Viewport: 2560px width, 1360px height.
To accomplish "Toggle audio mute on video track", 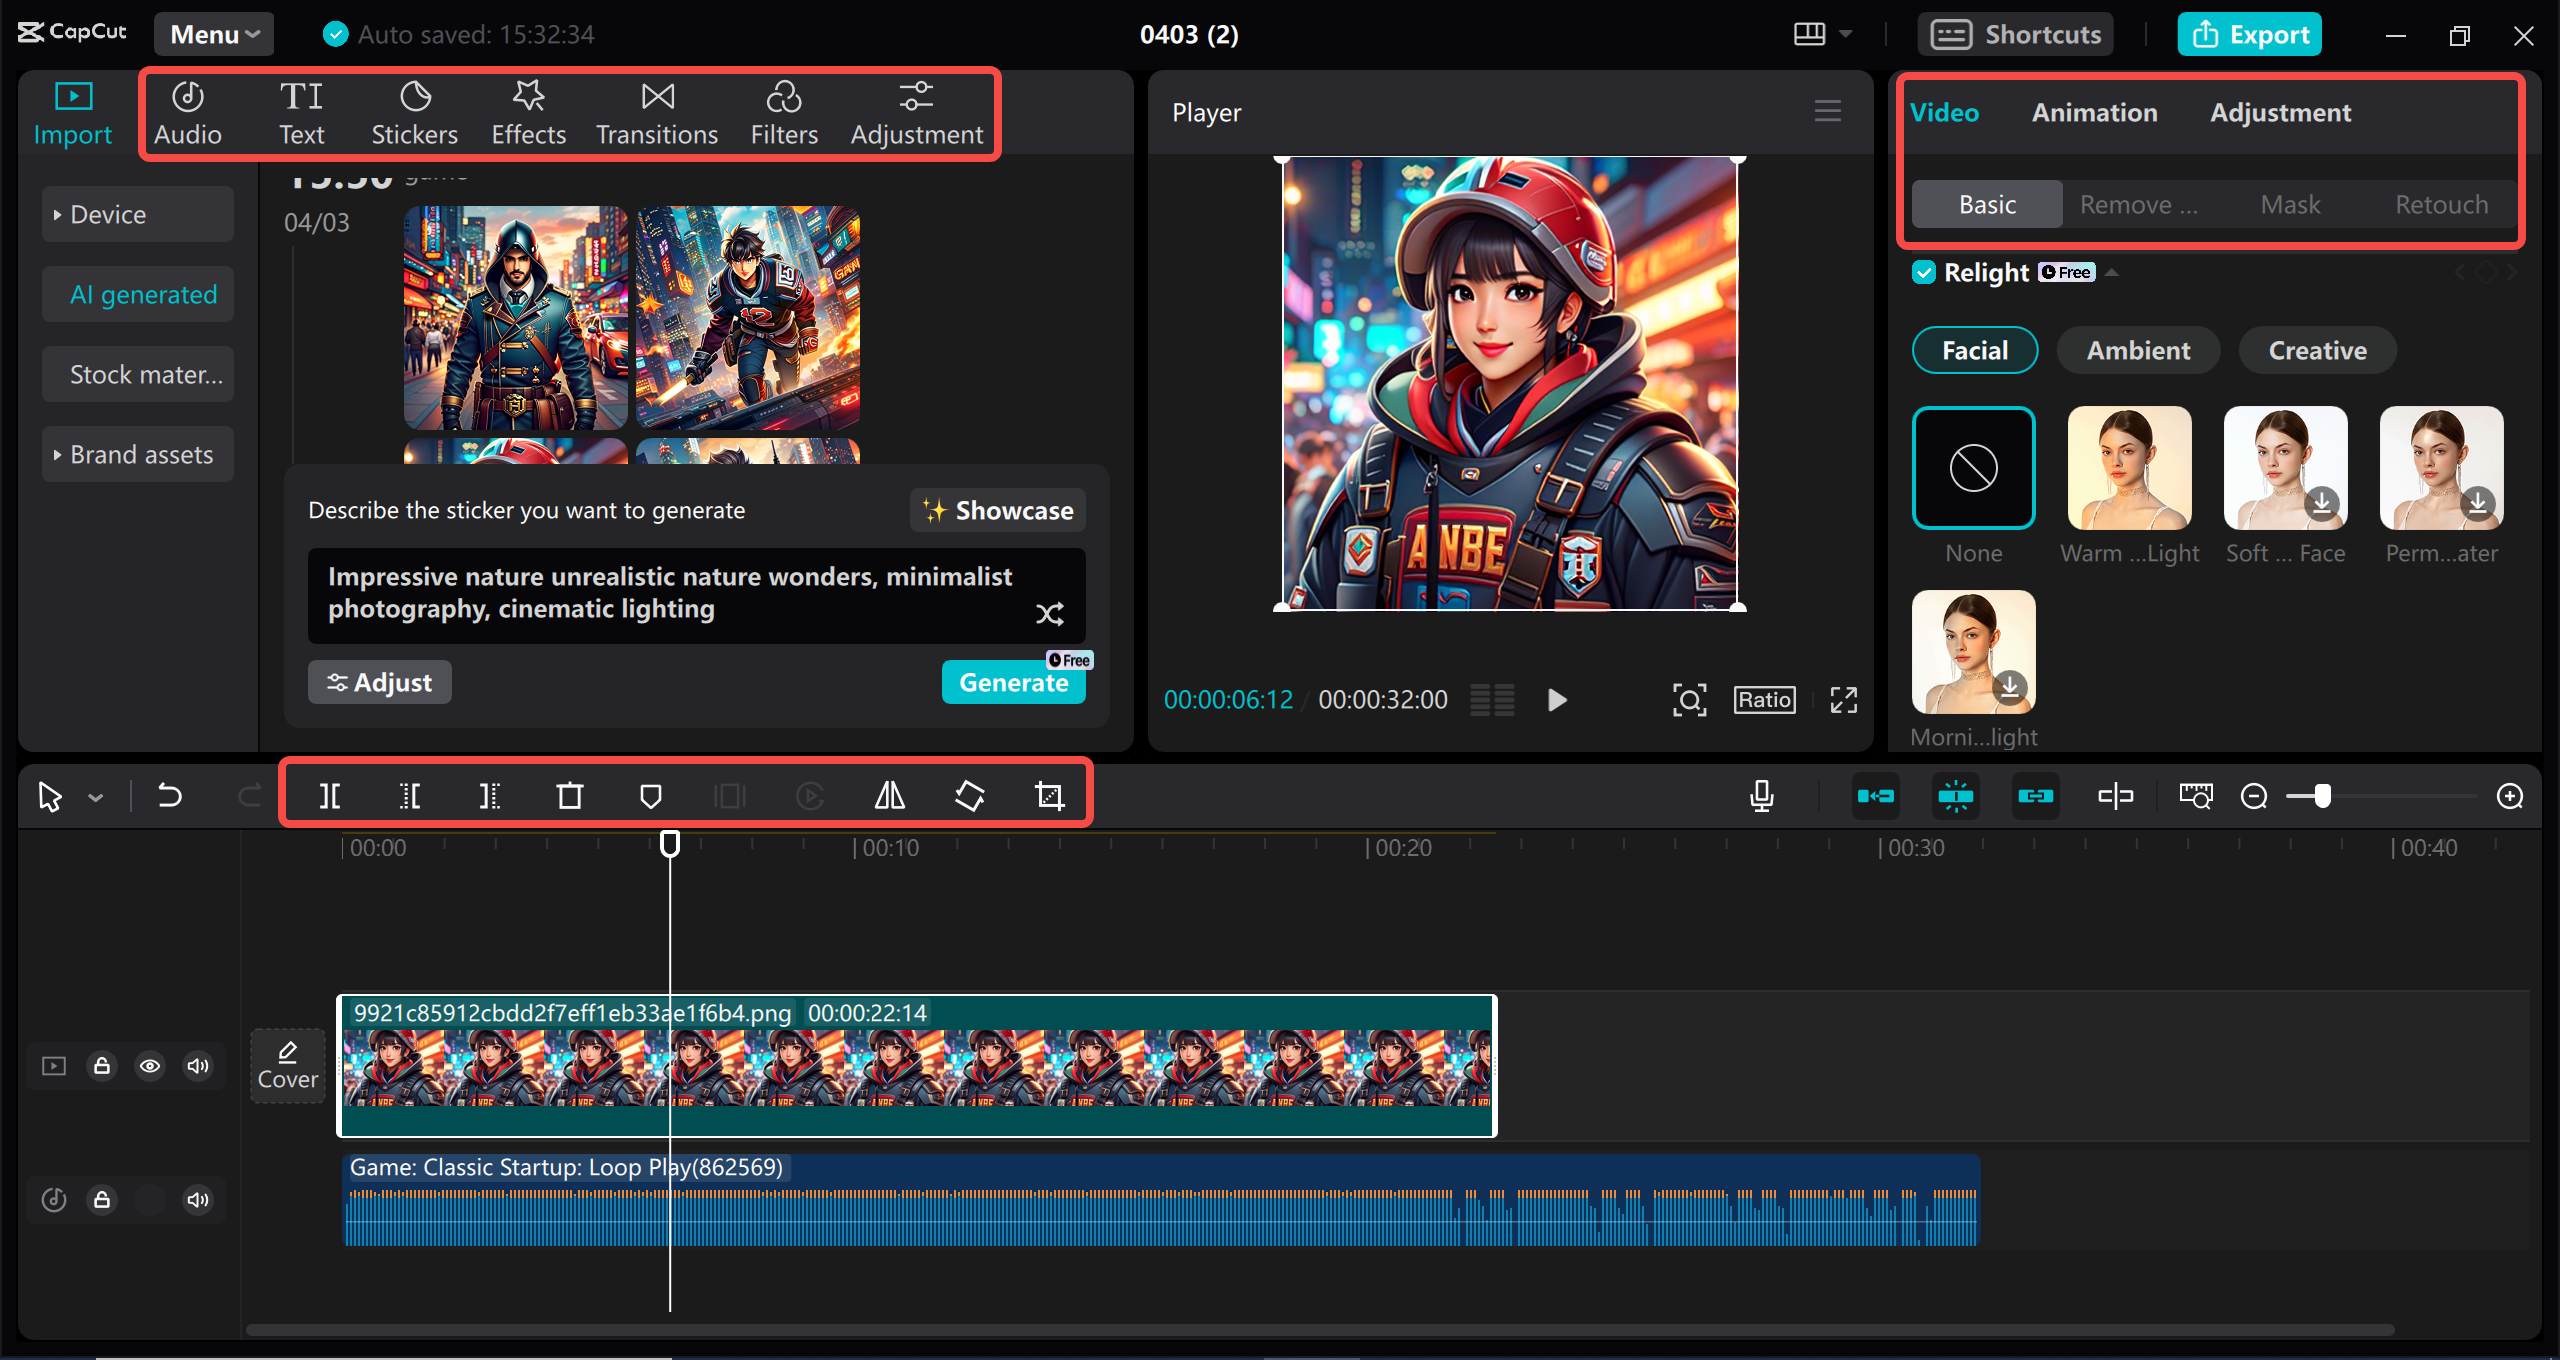I will 198,1065.
